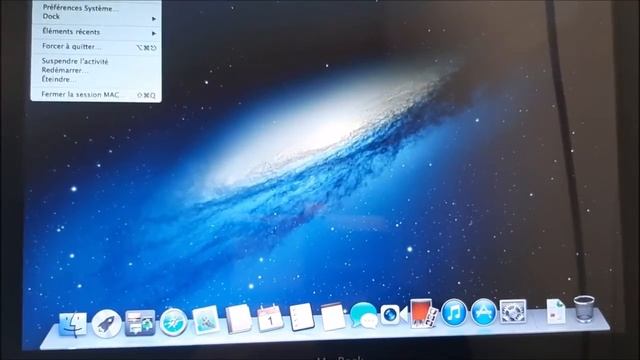Expand the Dock submenu item
This screenshot has width=640, height=360.
(x=96, y=17)
